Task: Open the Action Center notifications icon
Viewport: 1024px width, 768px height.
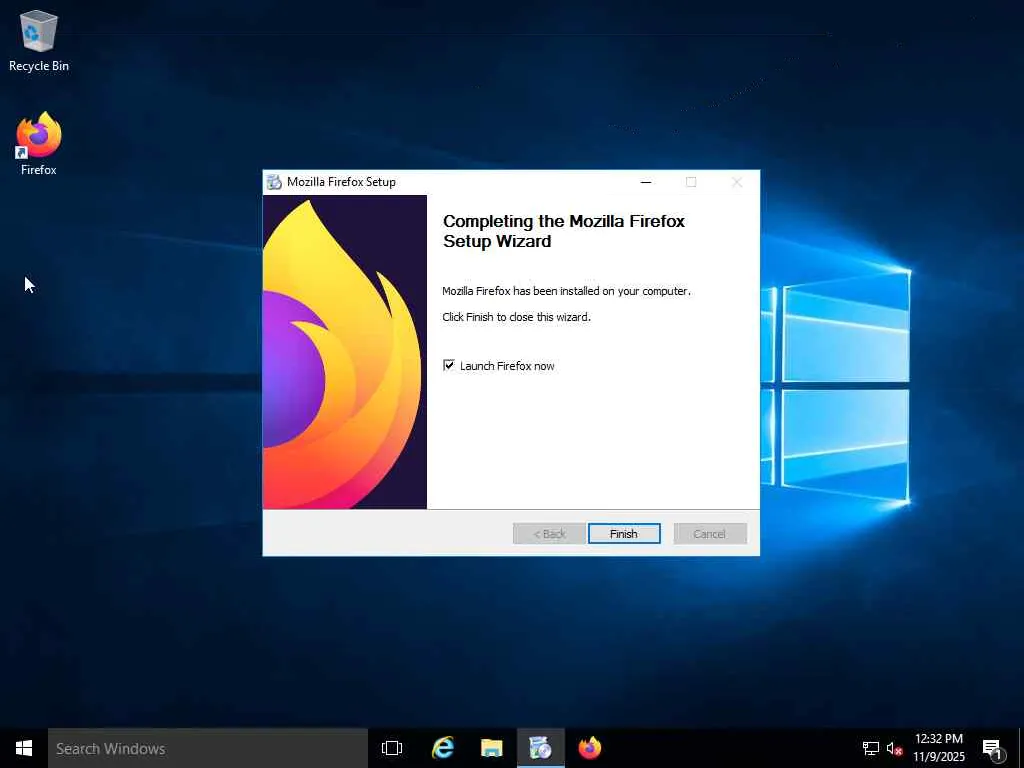Action: click(x=992, y=749)
